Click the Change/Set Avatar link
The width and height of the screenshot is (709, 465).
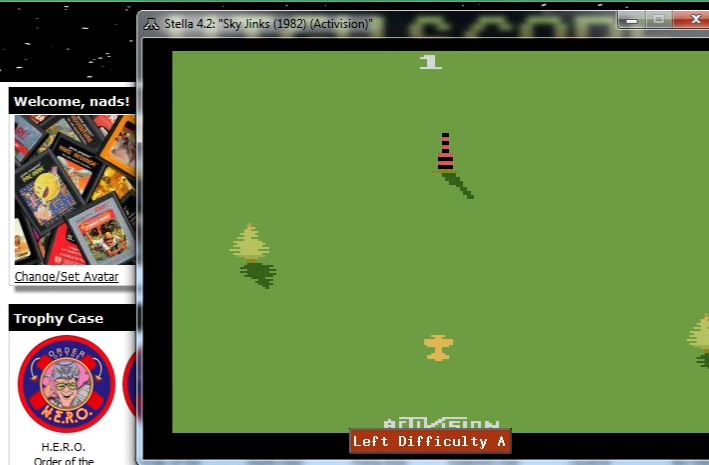pyautogui.click(x=66, y=276)
